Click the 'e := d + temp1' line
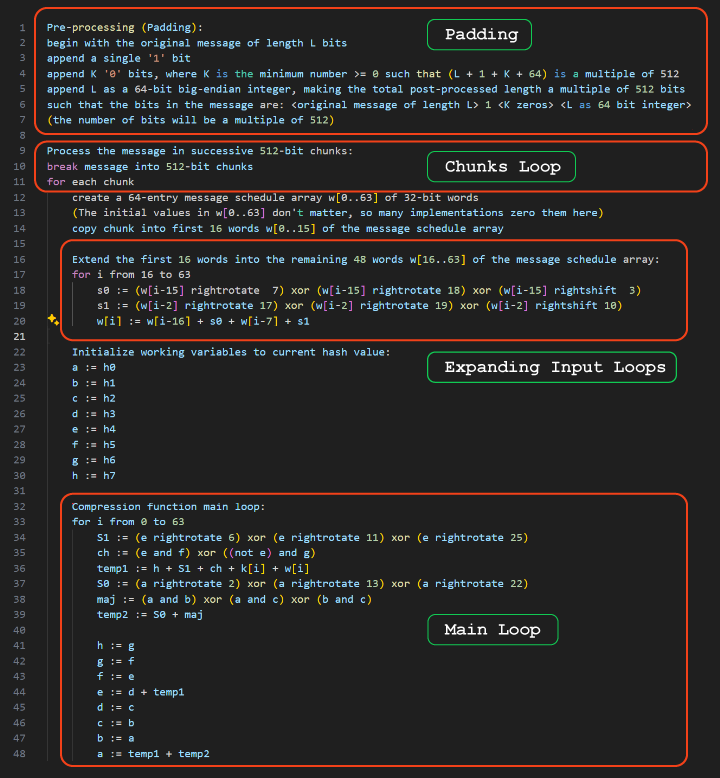Viewport: 720px width, 778px height. (x=140, y=691)
